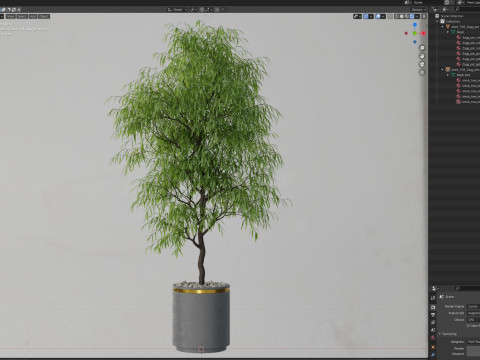Open the gizmo settings dropdown
The width and height of the screenshot is (480, 360).
(x=371, y=16)
